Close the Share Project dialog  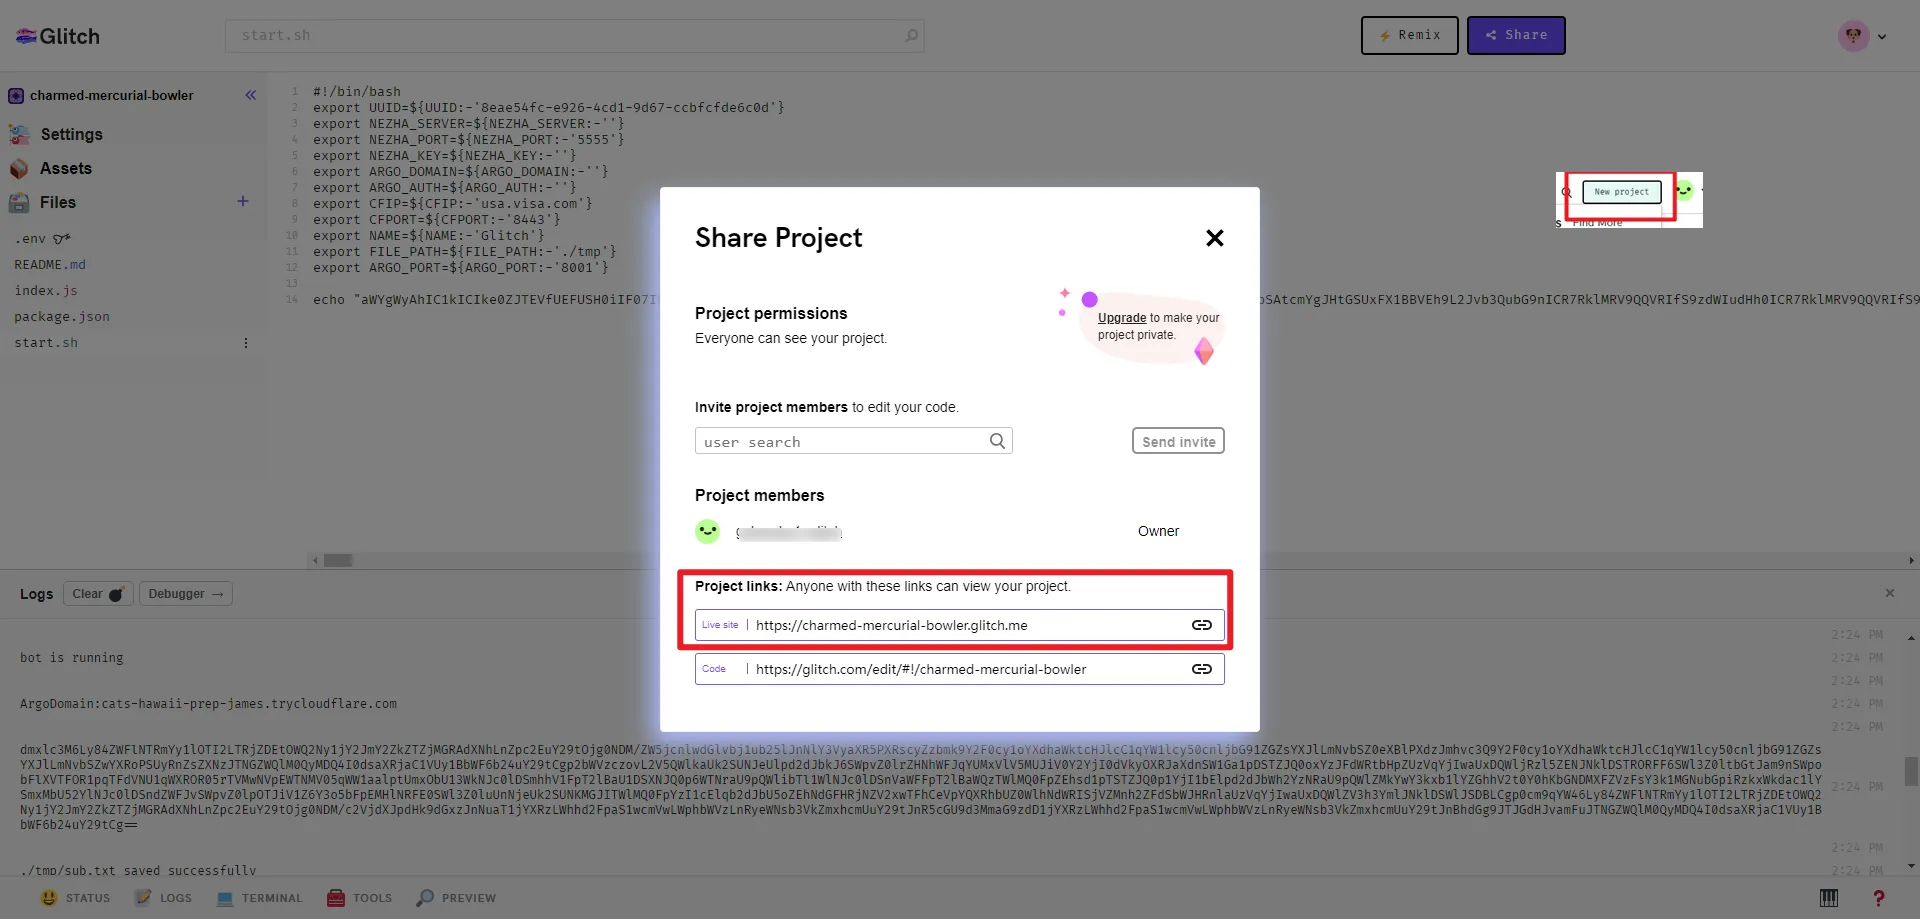[x=1214, y=238]
